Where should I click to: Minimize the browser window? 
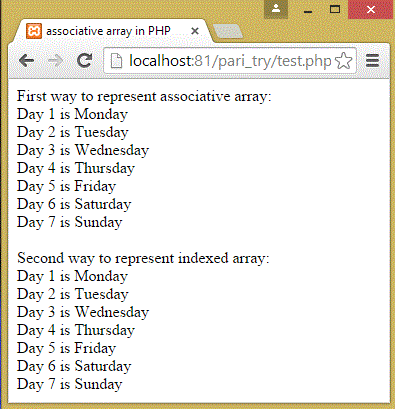[x=308, y=10]
